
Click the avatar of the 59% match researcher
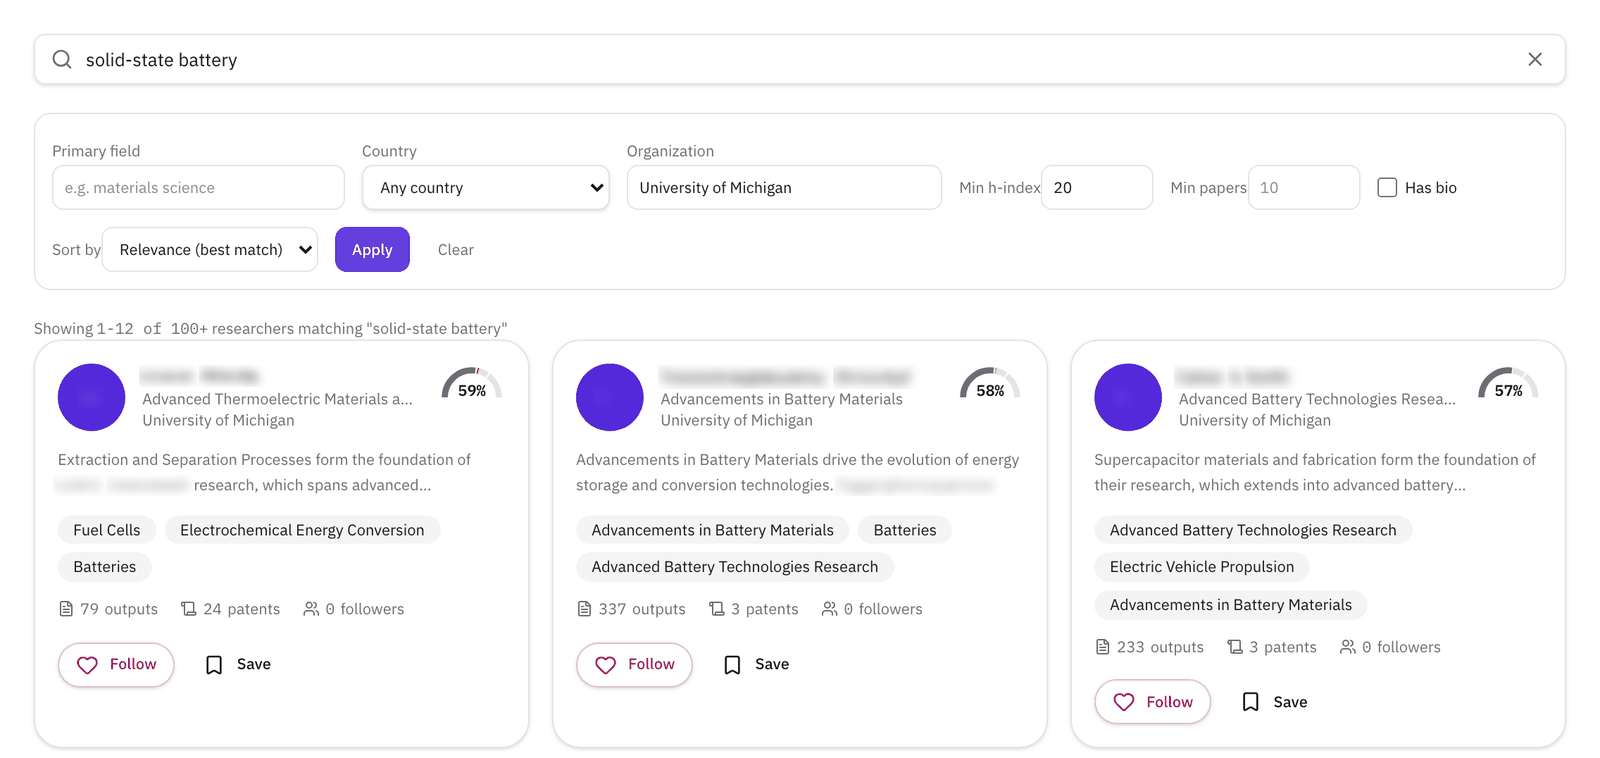click(x=91, y=397)
